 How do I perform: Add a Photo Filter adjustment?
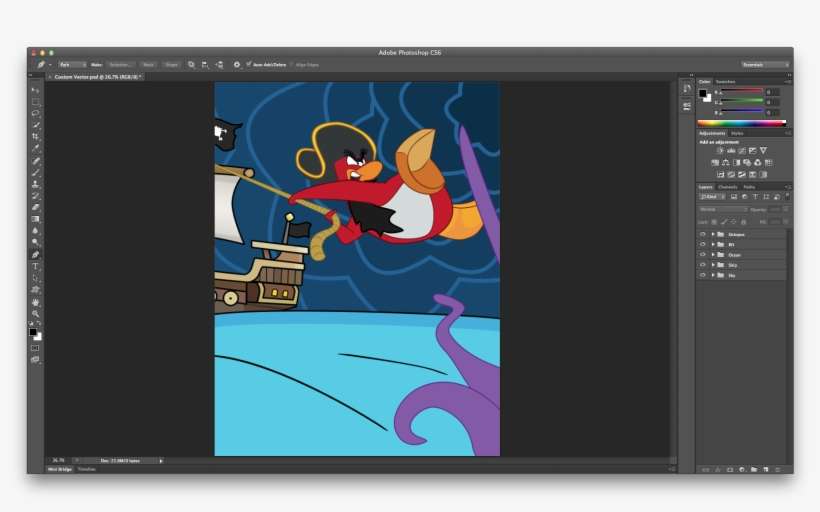[x=747, y=163]
